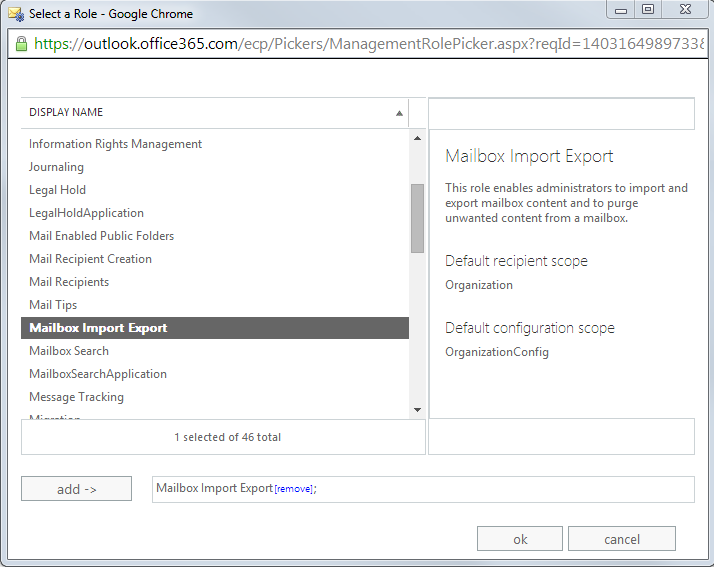Click the role list scroll up arrow
Image resolution: width=714 pixels, height=567 pixels.
point(417,138)
